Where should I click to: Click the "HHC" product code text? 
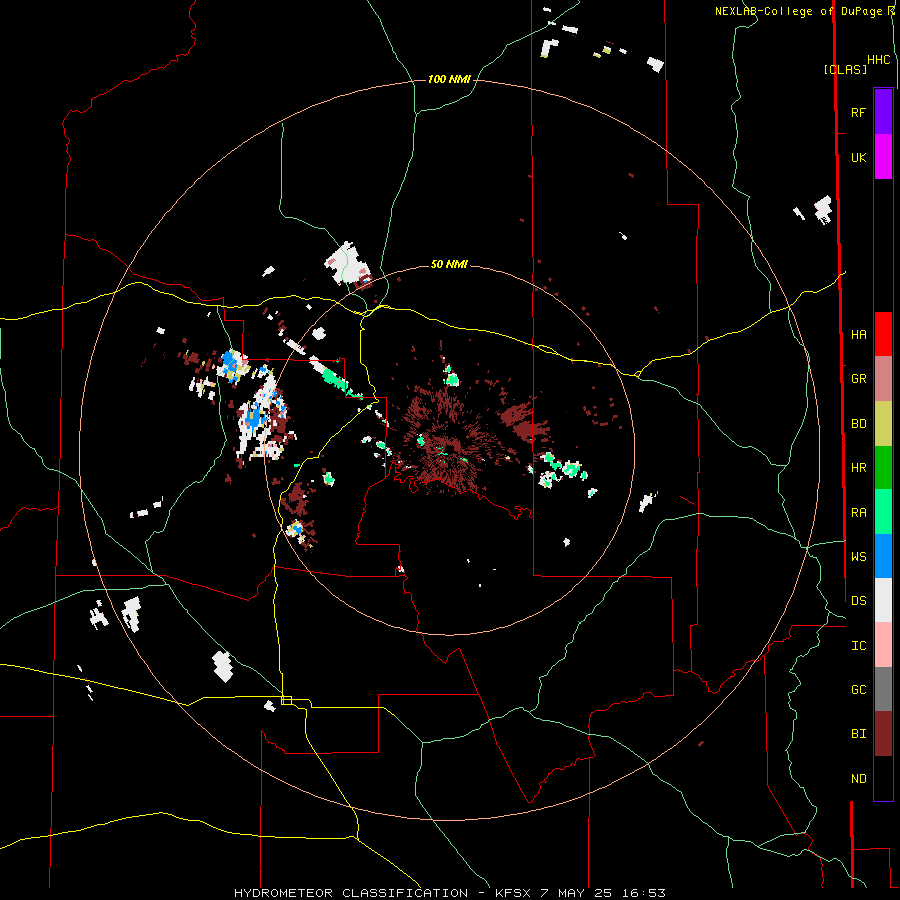pyautogui.click(x=878, y=60)
